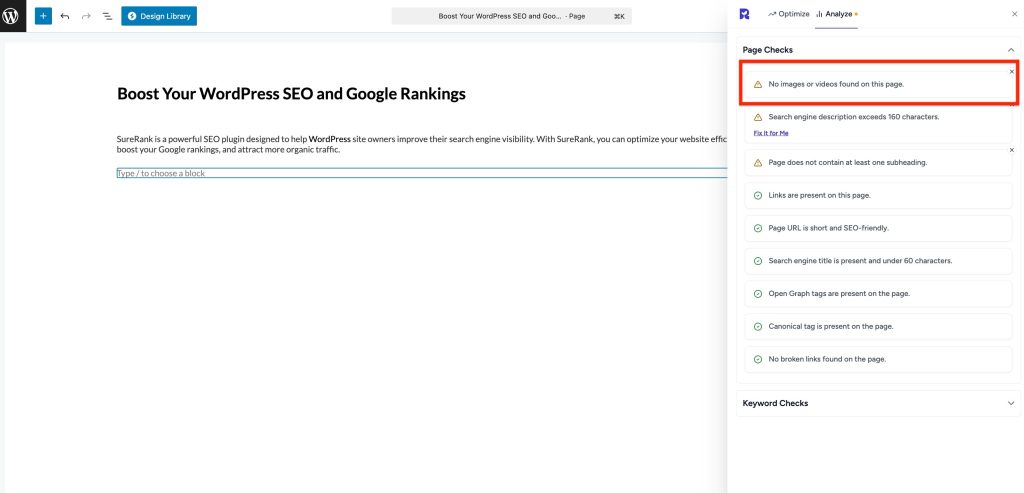Open the page title command palette bar
This screenshot has width=1024, height=493.
pyautogui.click(x=511, y=16)
